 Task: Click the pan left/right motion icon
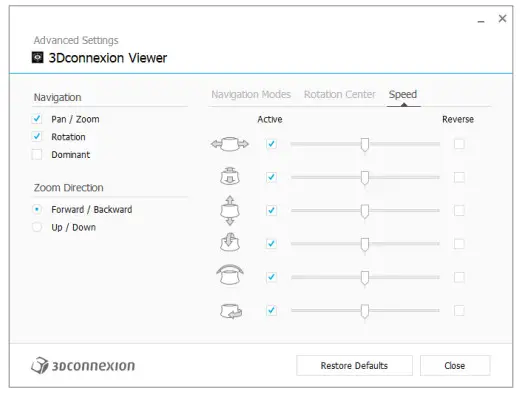(230, 144)
